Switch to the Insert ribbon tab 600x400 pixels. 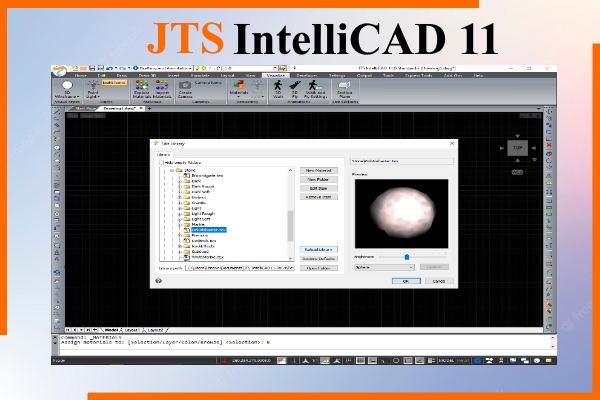(173, 76)
